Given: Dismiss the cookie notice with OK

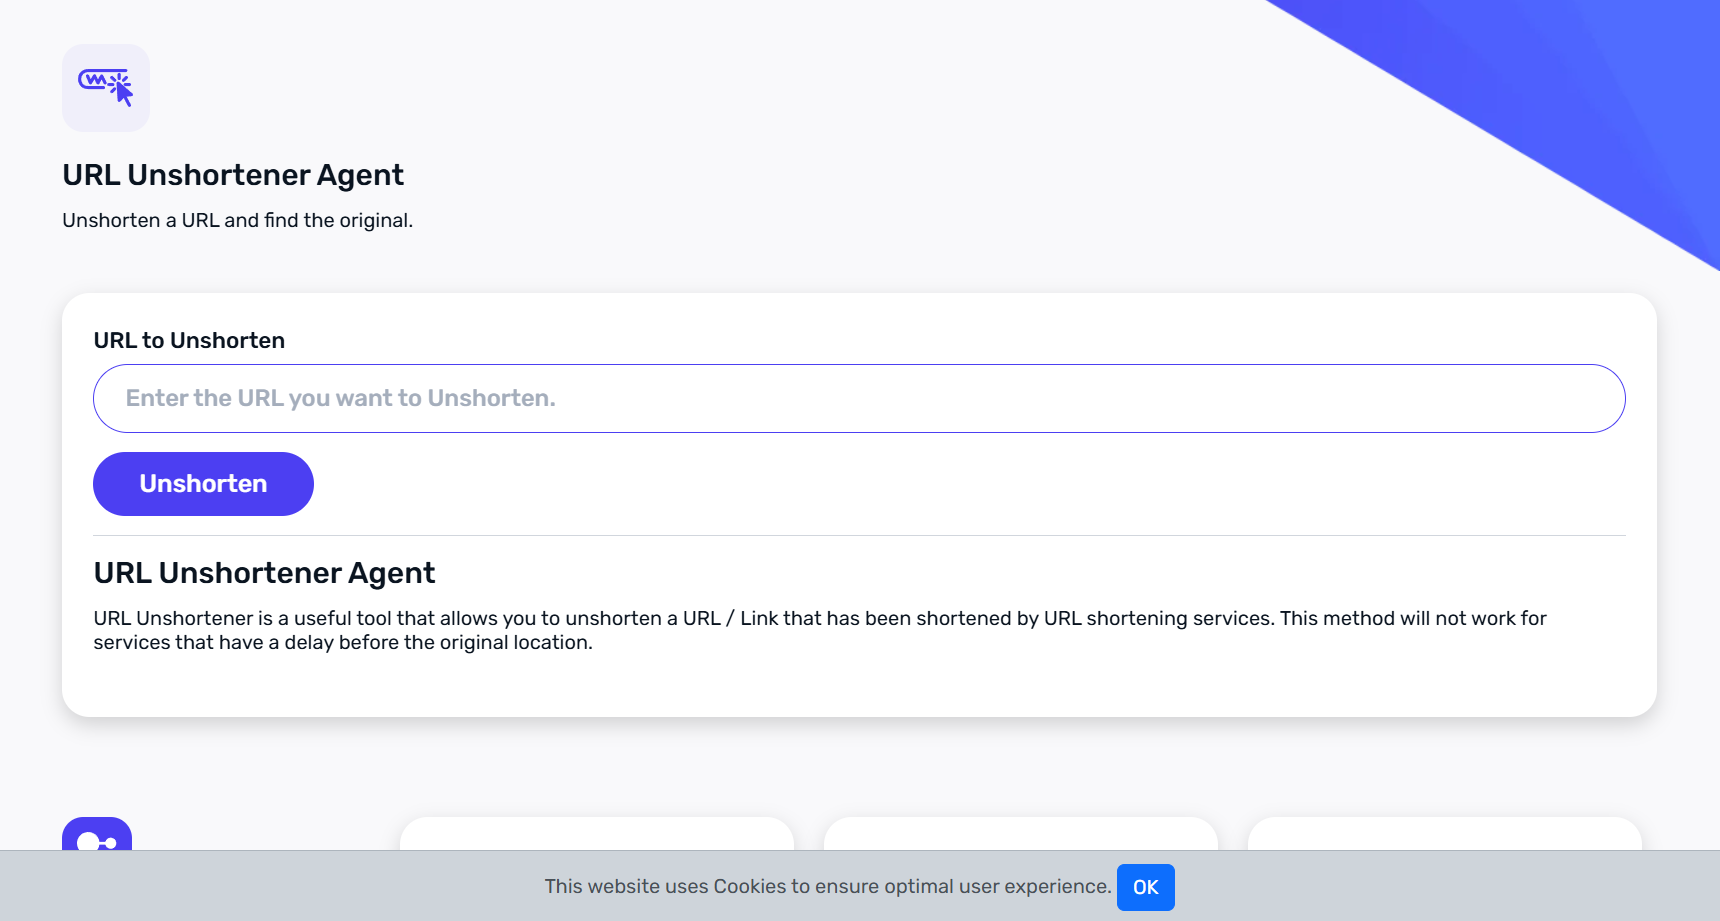Looking at the screenshot, I should (x=1145, y=887).
